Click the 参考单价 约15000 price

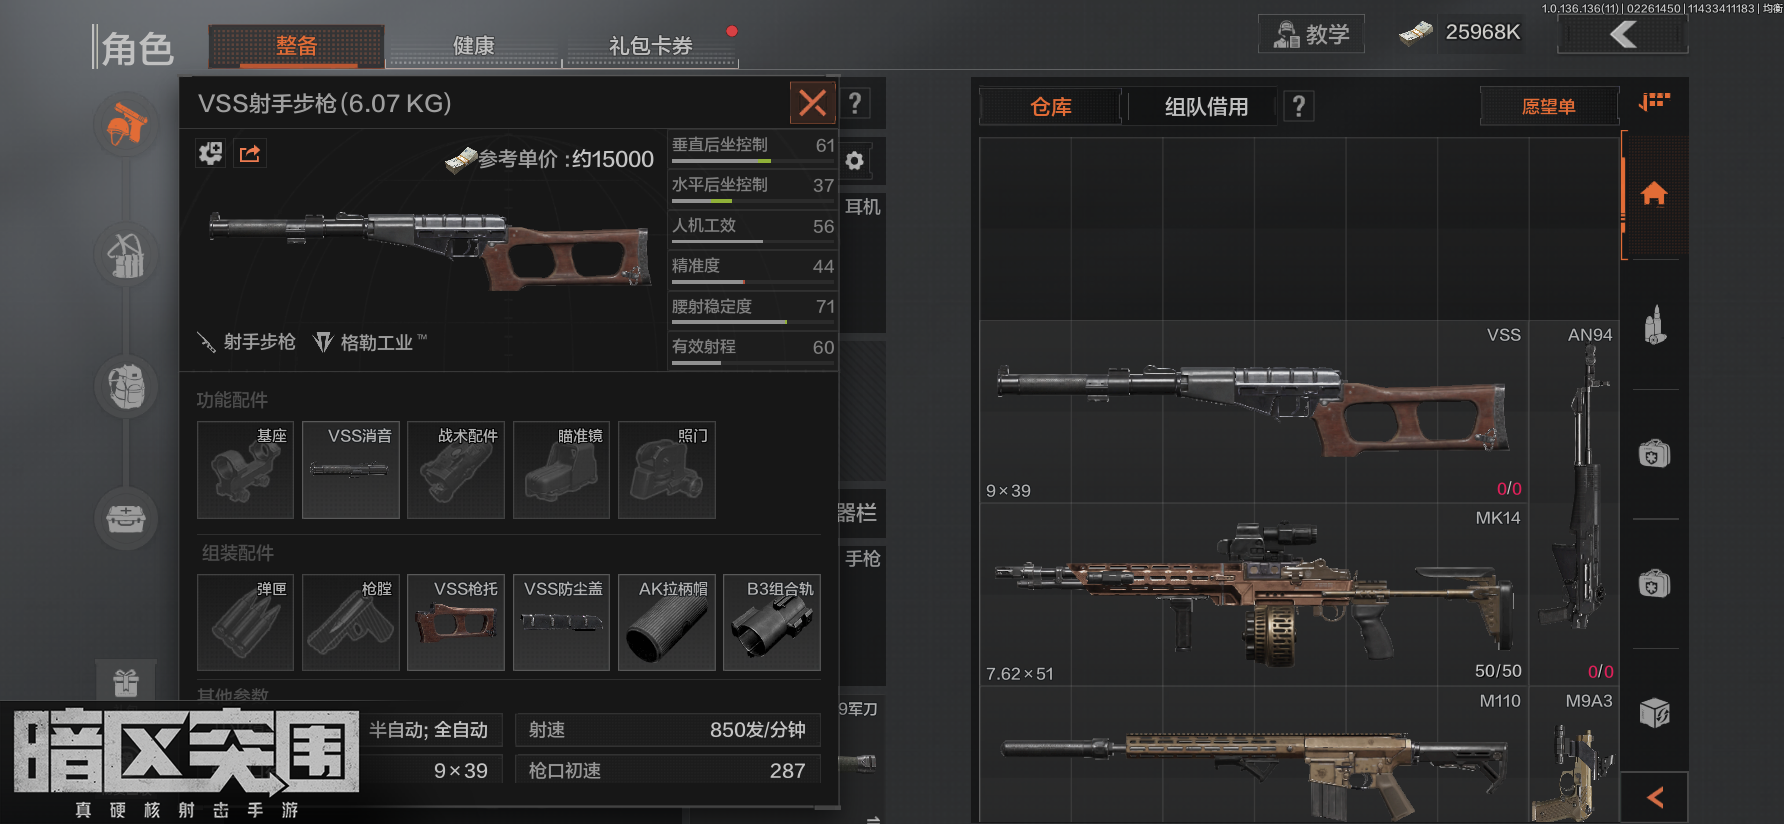[x=550, y=159]
